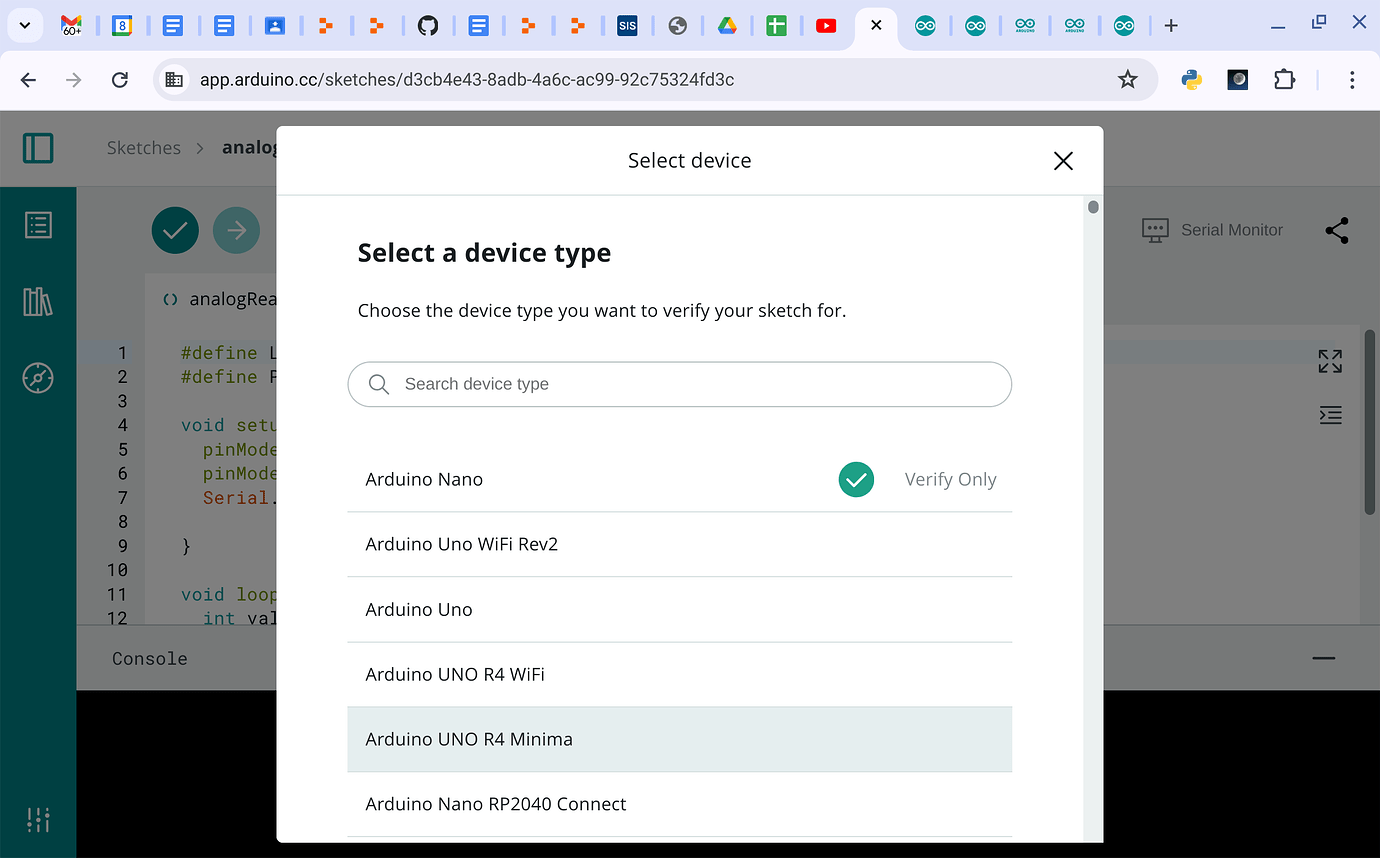Collapse the left sidebar with the panel toggle
The height and width of the screenshot is (858, 1380).
click(38, 147)
